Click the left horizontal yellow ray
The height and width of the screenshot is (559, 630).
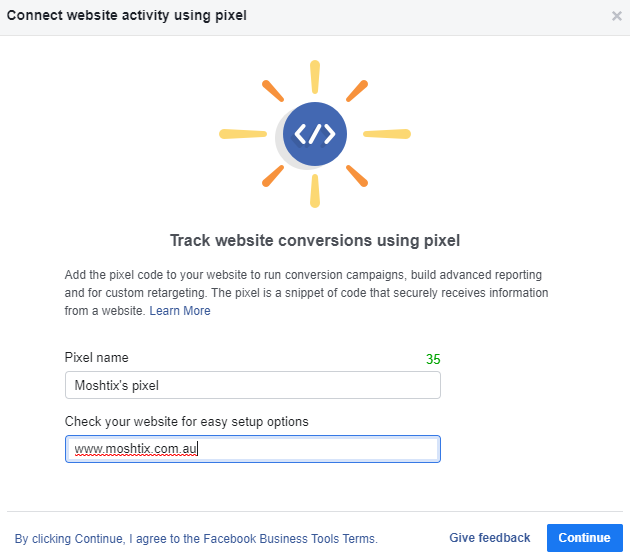tap(243, 134)
